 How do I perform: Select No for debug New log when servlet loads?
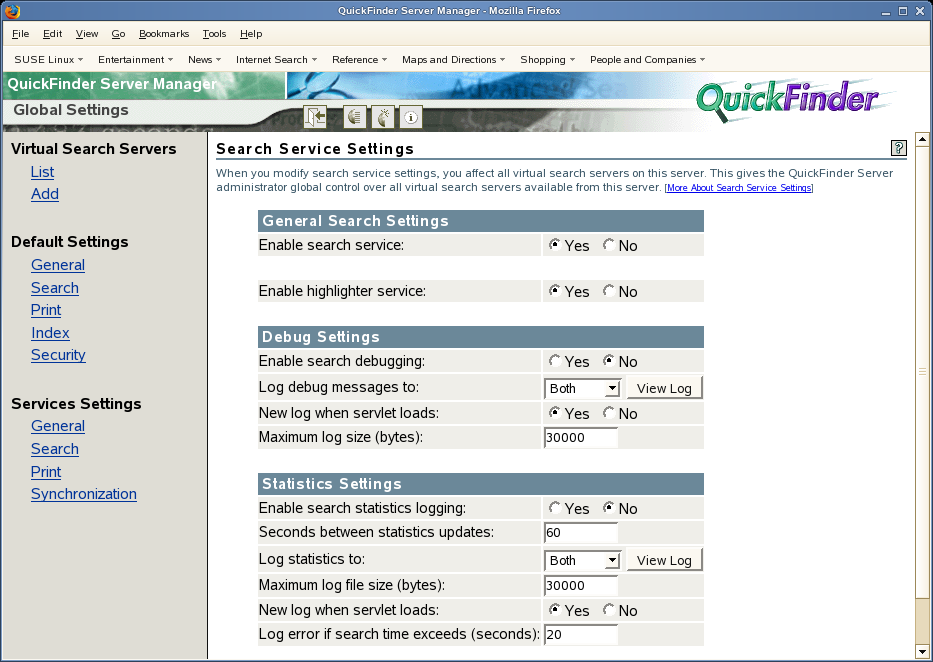pyautogui.click(x=609, y=412)
